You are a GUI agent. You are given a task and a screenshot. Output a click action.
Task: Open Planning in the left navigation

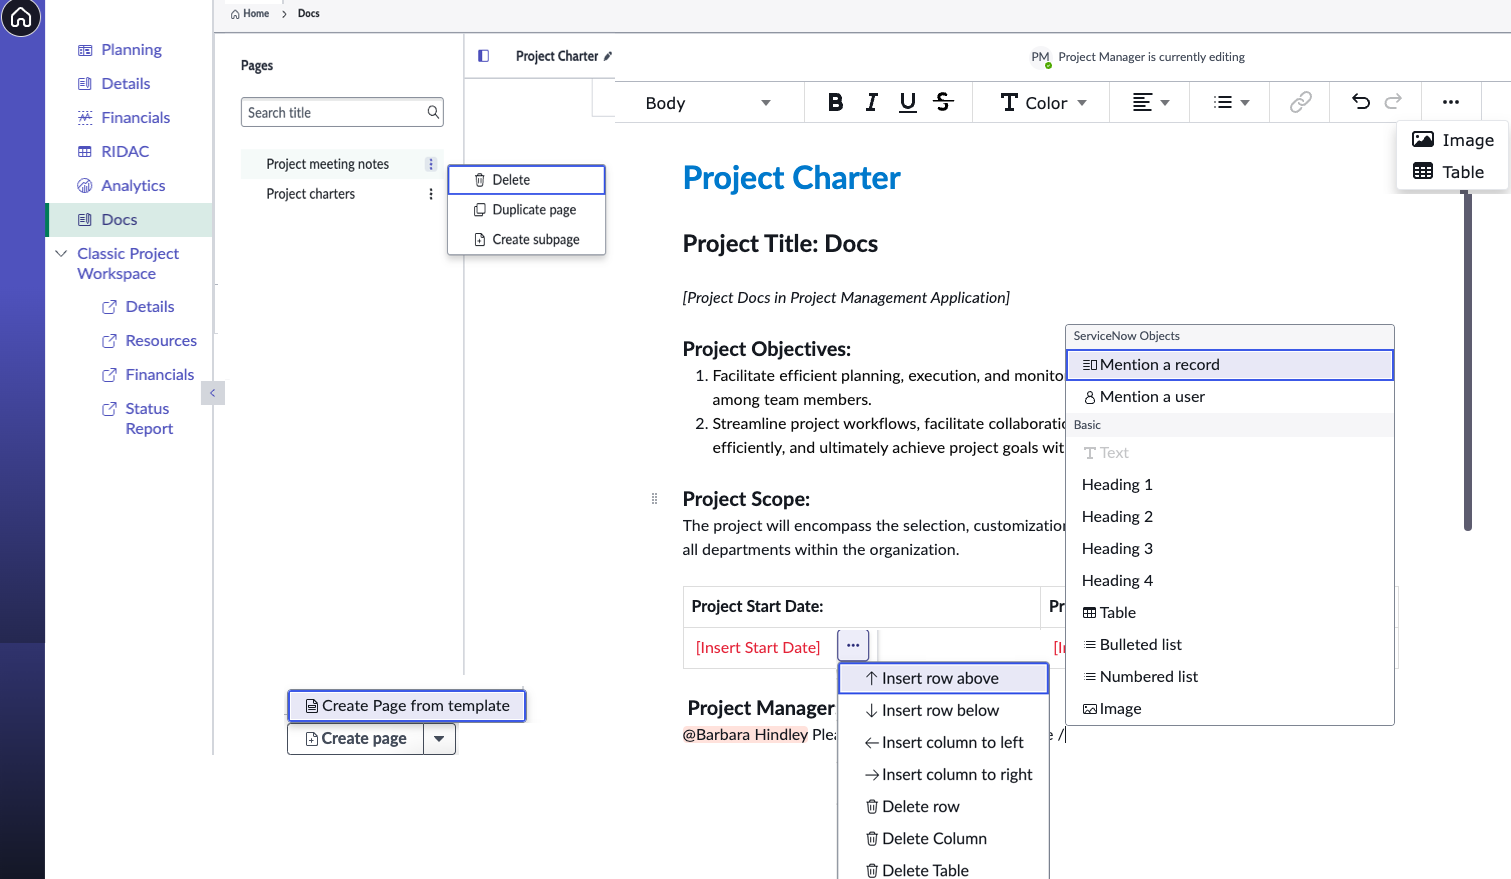pos(120,50)
